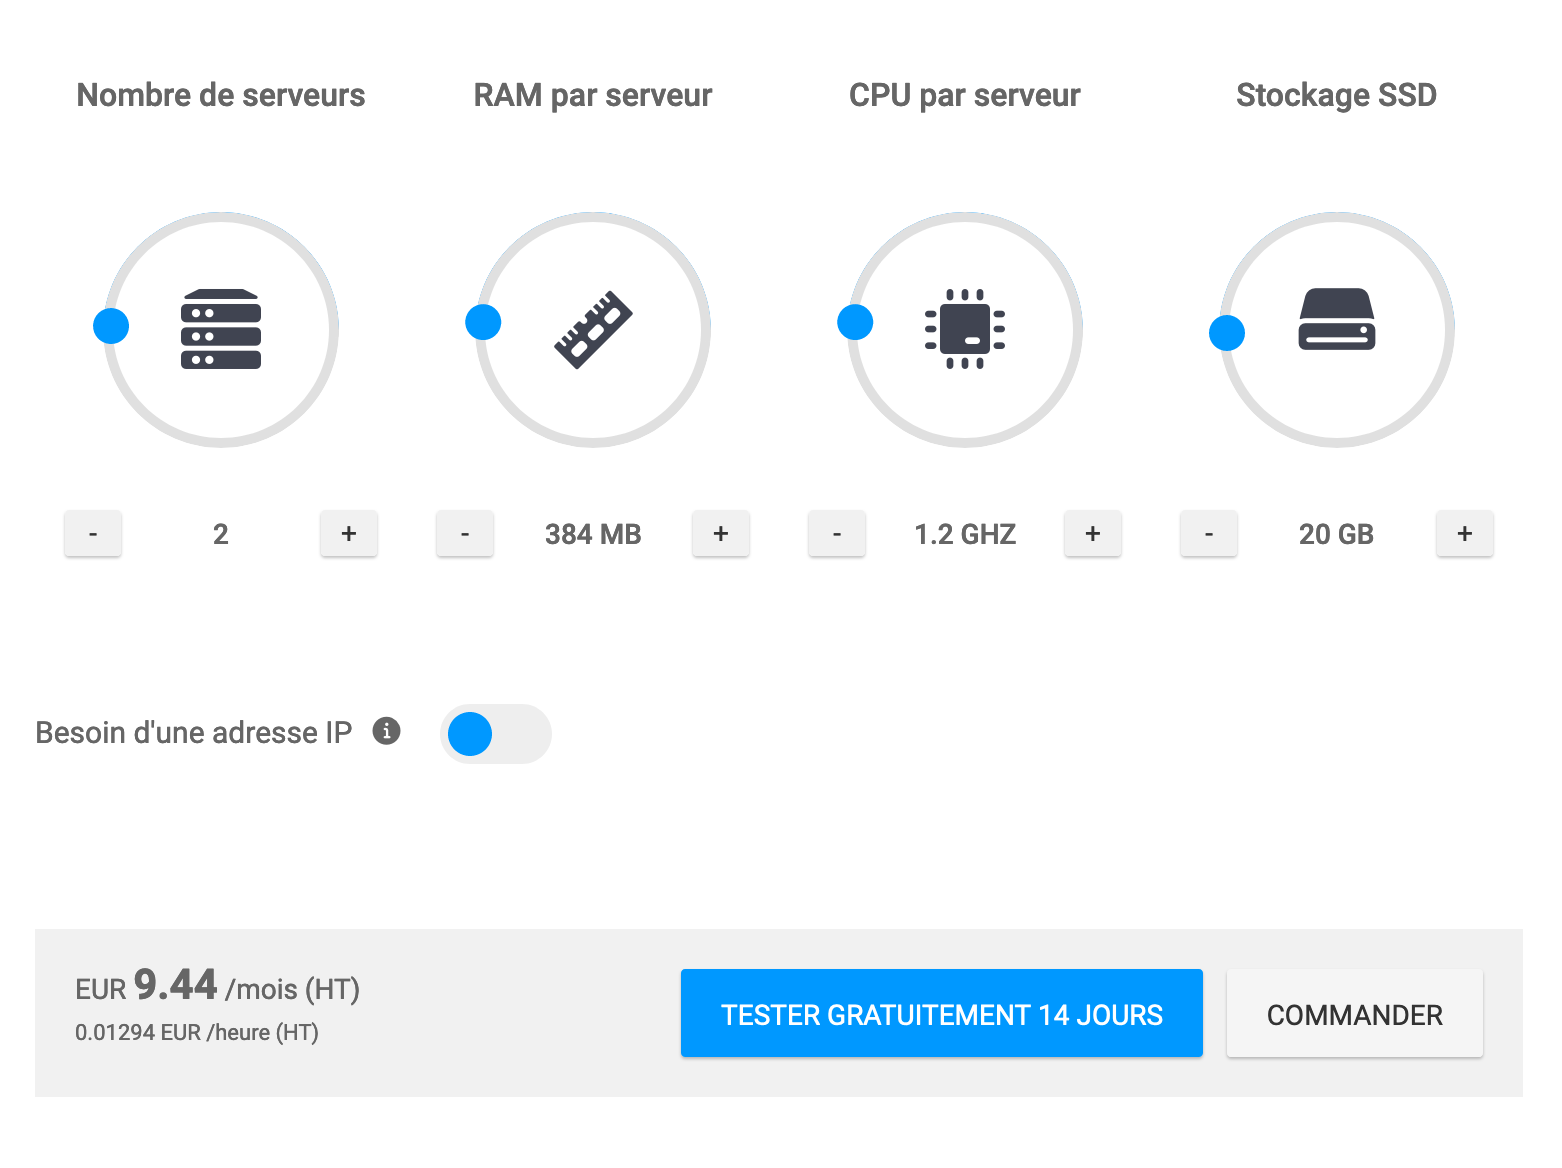Click the server stack icon
Viewport: 1562px width, 1168px height.
[221, 329]
